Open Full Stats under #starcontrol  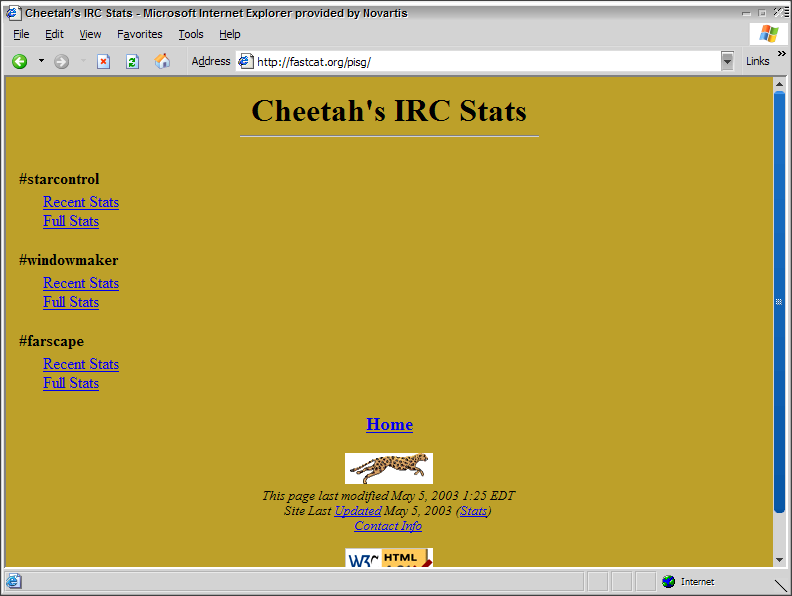coord(71,221)
